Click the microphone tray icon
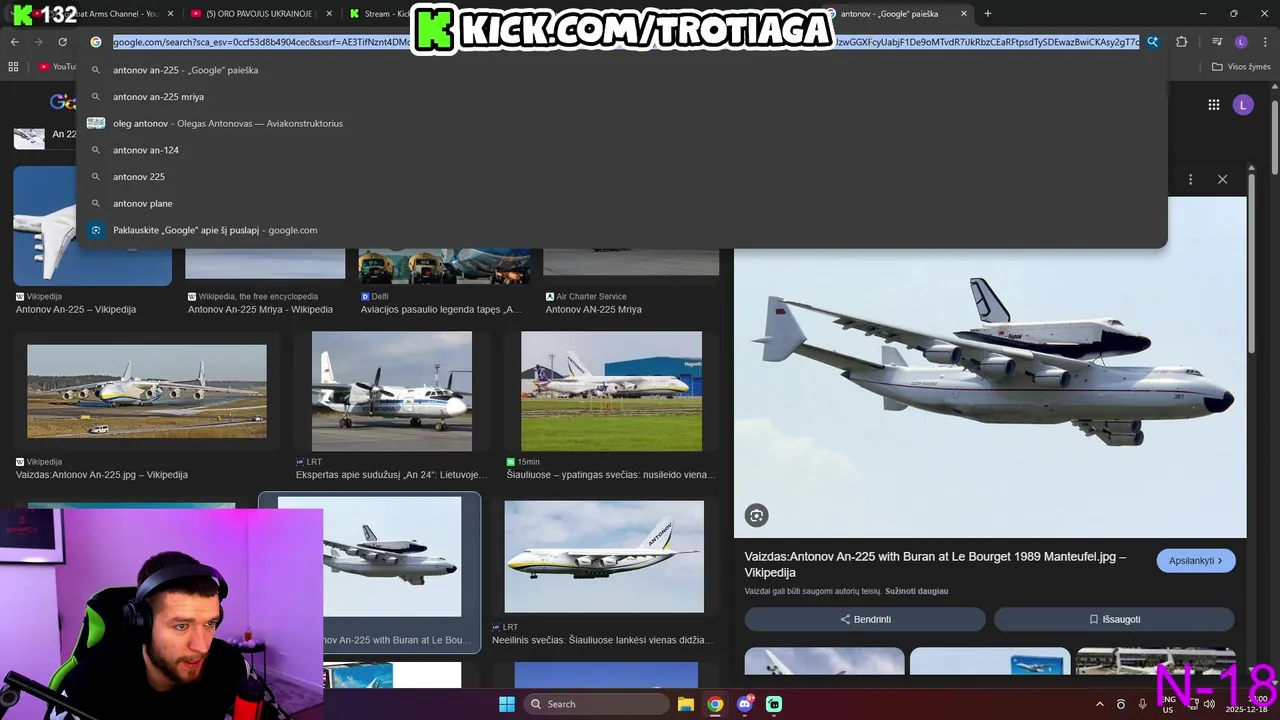This screenshot has height=720, width=1280. pos(1142,704)
